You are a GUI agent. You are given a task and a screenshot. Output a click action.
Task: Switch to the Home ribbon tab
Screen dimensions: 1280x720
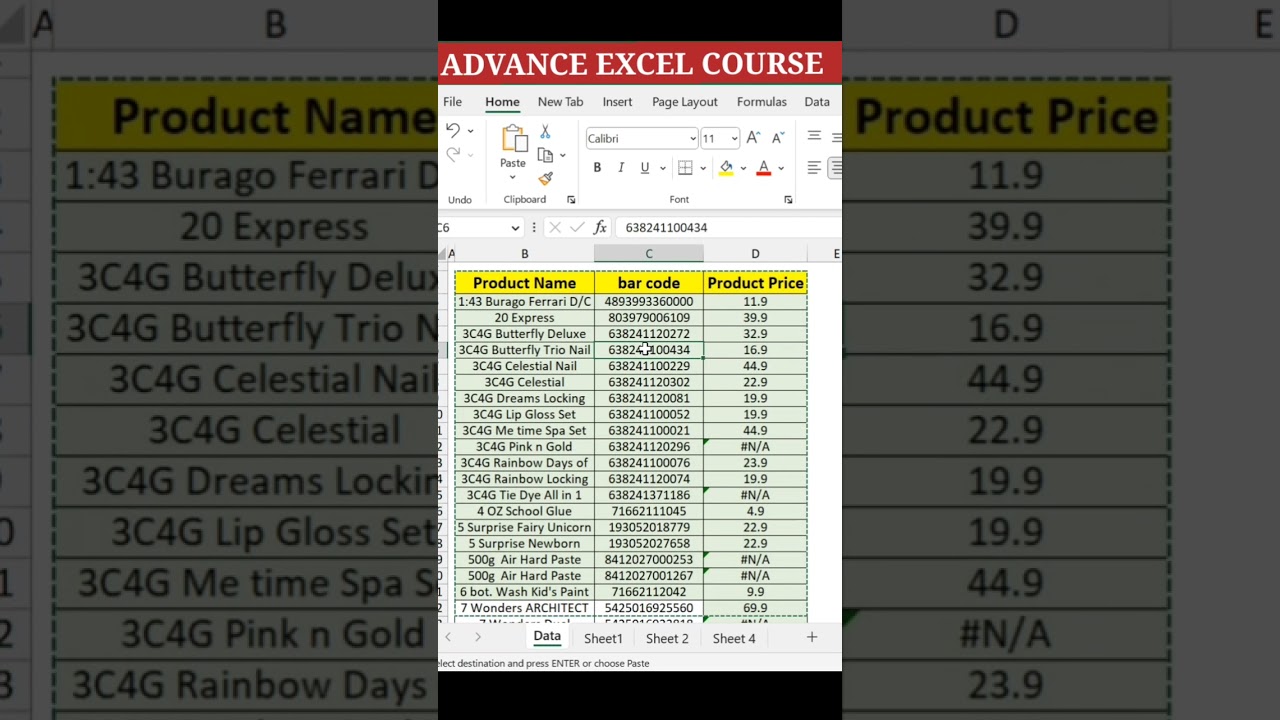(x=502, y=102)
